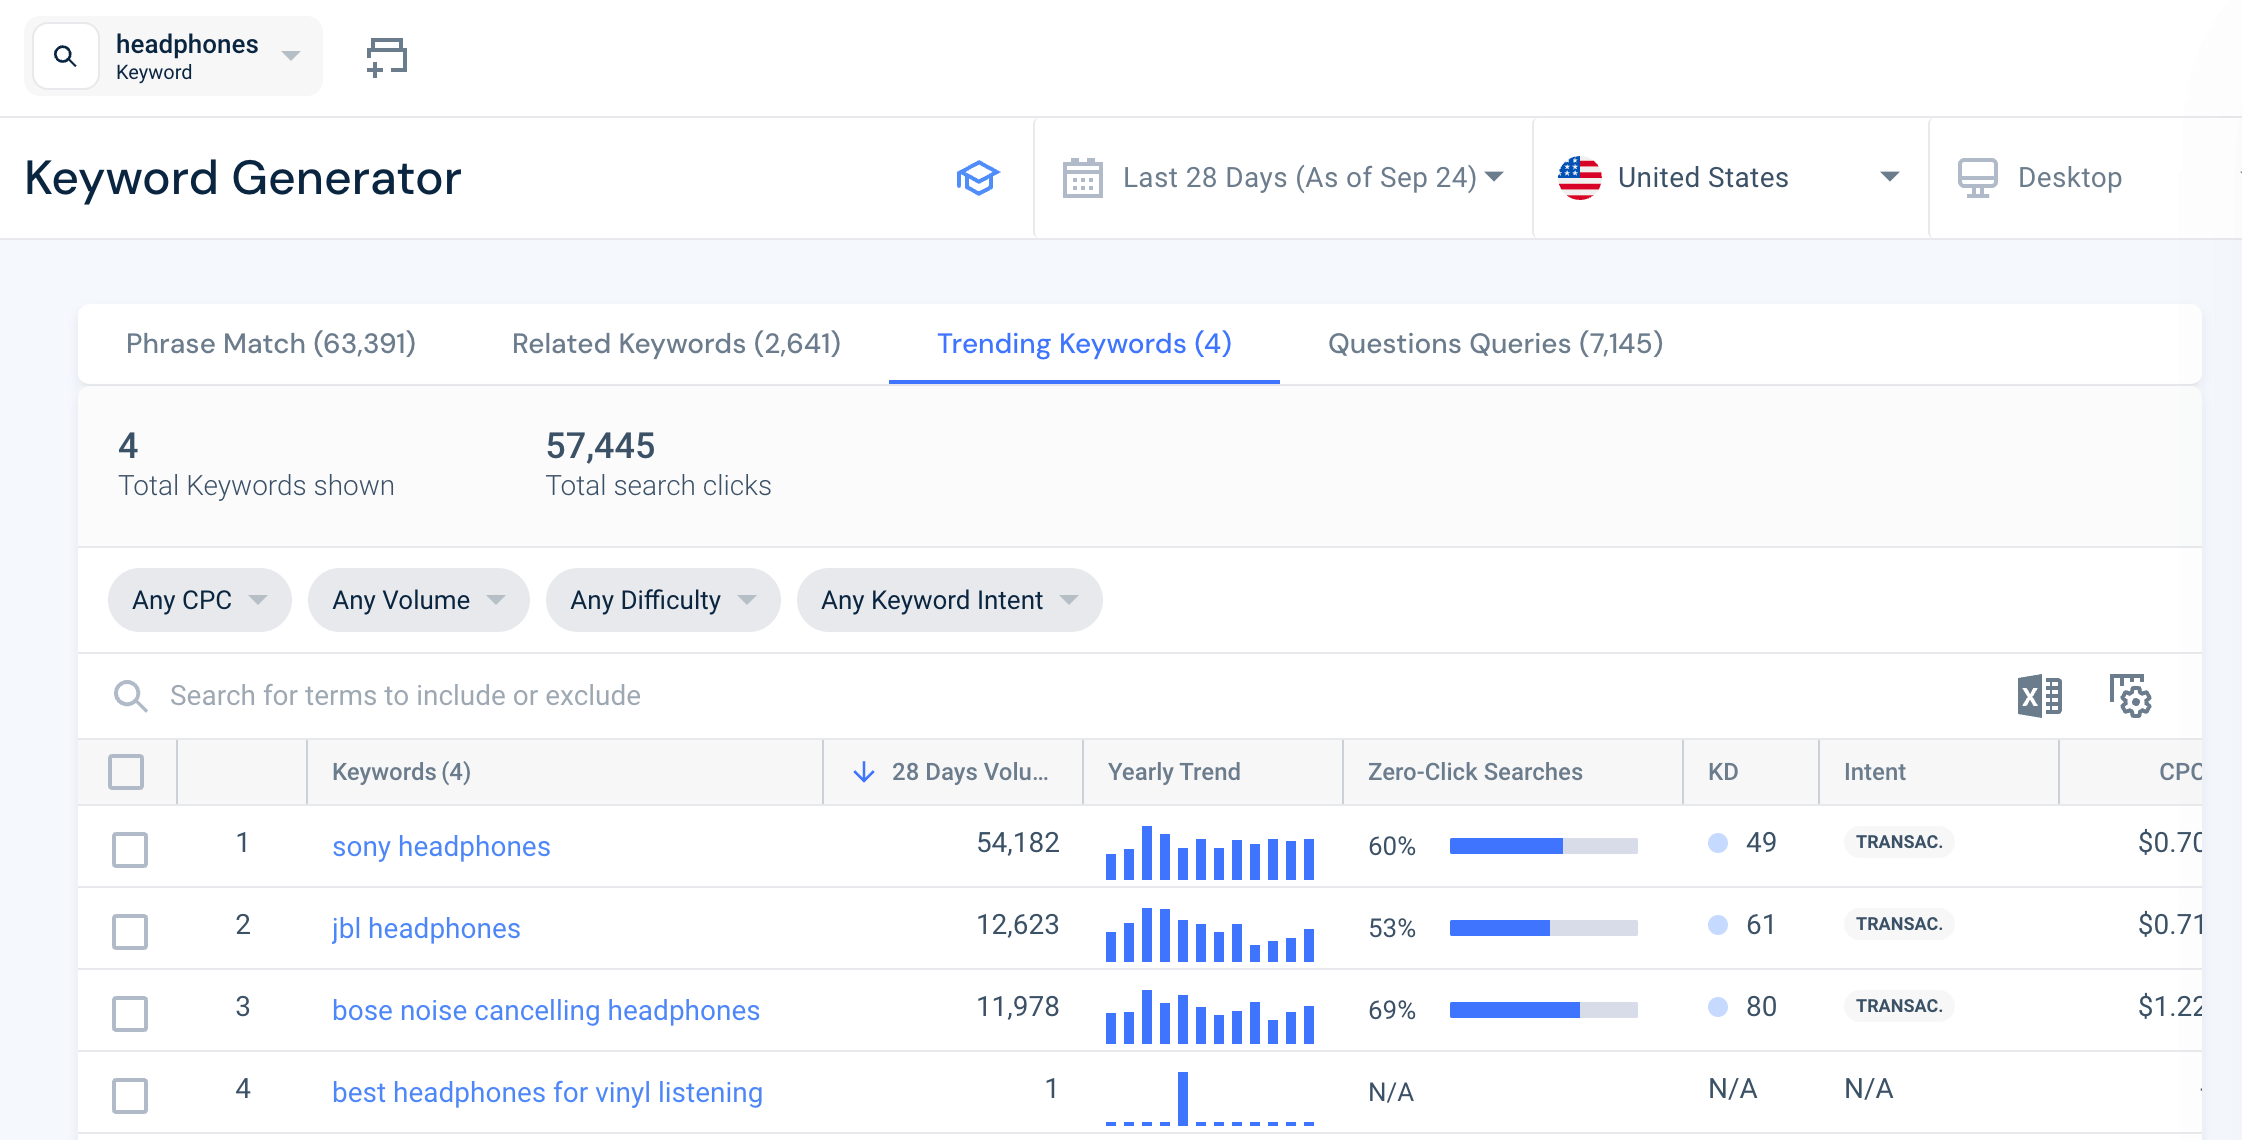The image size is (2242, 1140).
Task: Open the Desktop device dropdown
Action: 2086,178
